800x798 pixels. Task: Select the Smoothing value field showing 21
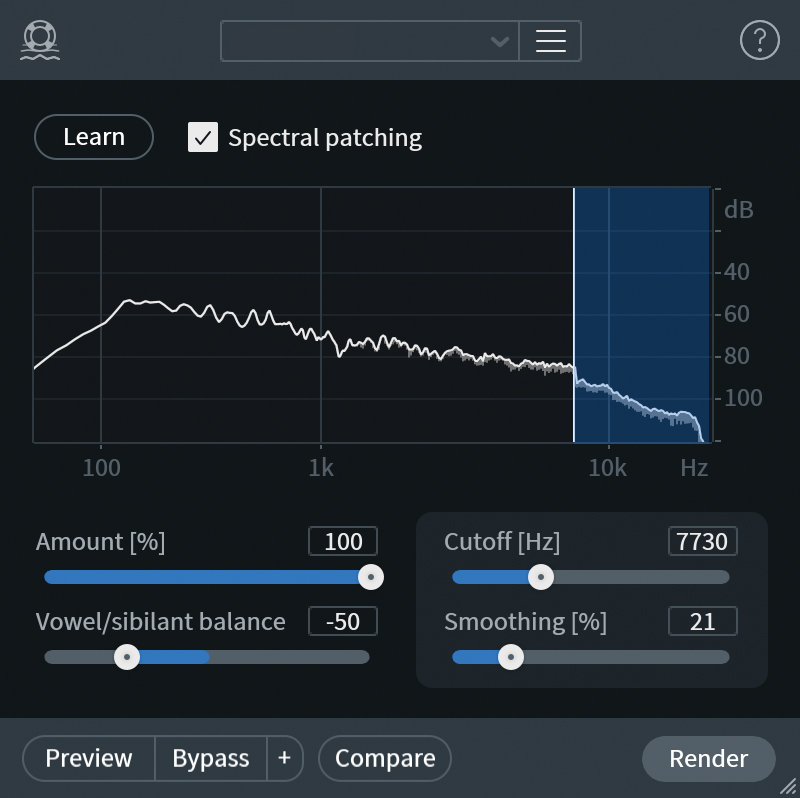coord(703,621)
